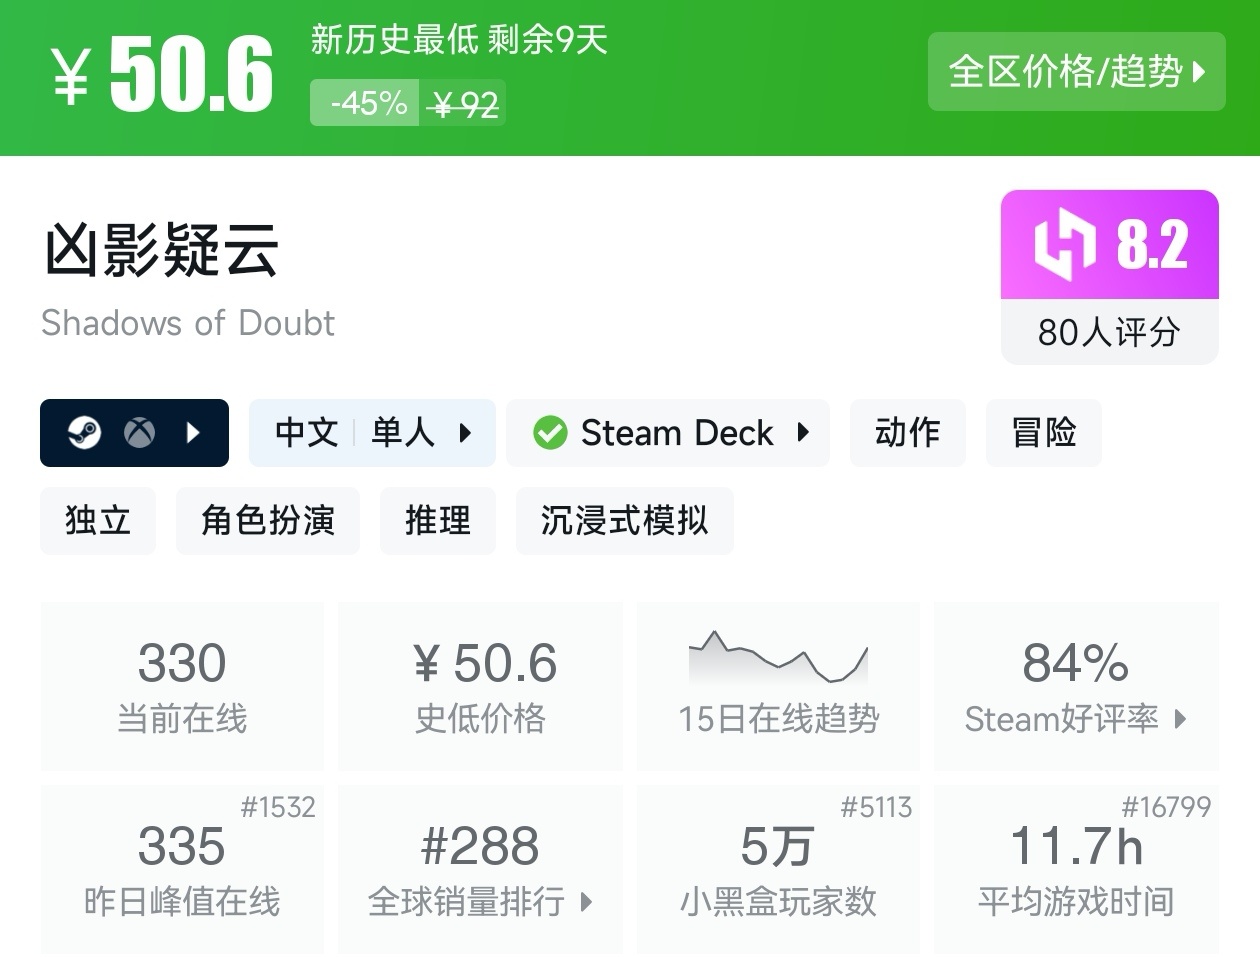1260x957 pixels.
Task: Open the 15日在线趋势 chart
Action: pos(778,686)
